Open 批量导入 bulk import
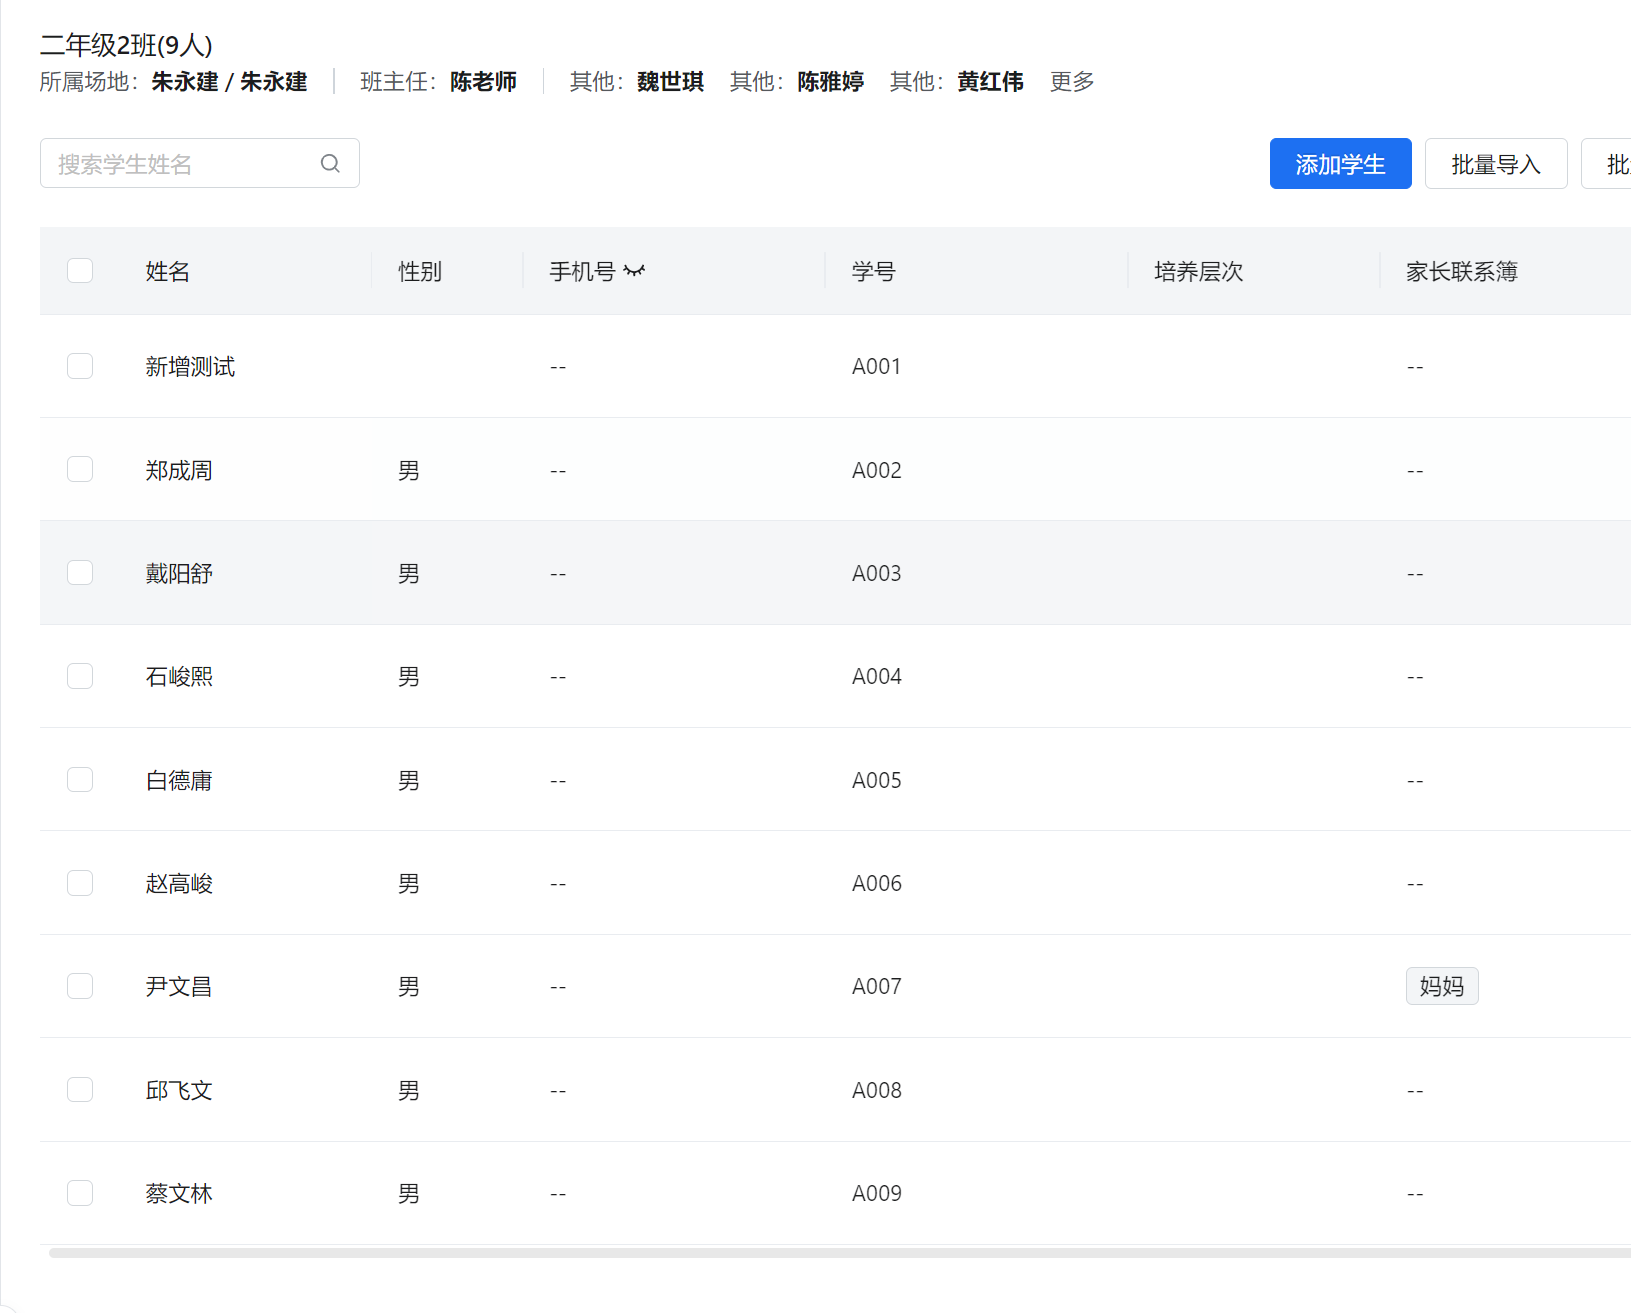The height and width of the screenshot is (1313, 1631). pos(1496,163)
